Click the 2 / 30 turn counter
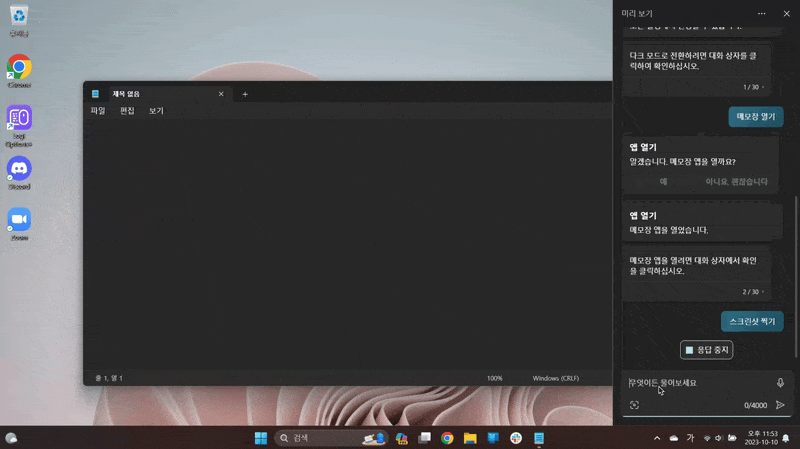 [x=751, y=292]
